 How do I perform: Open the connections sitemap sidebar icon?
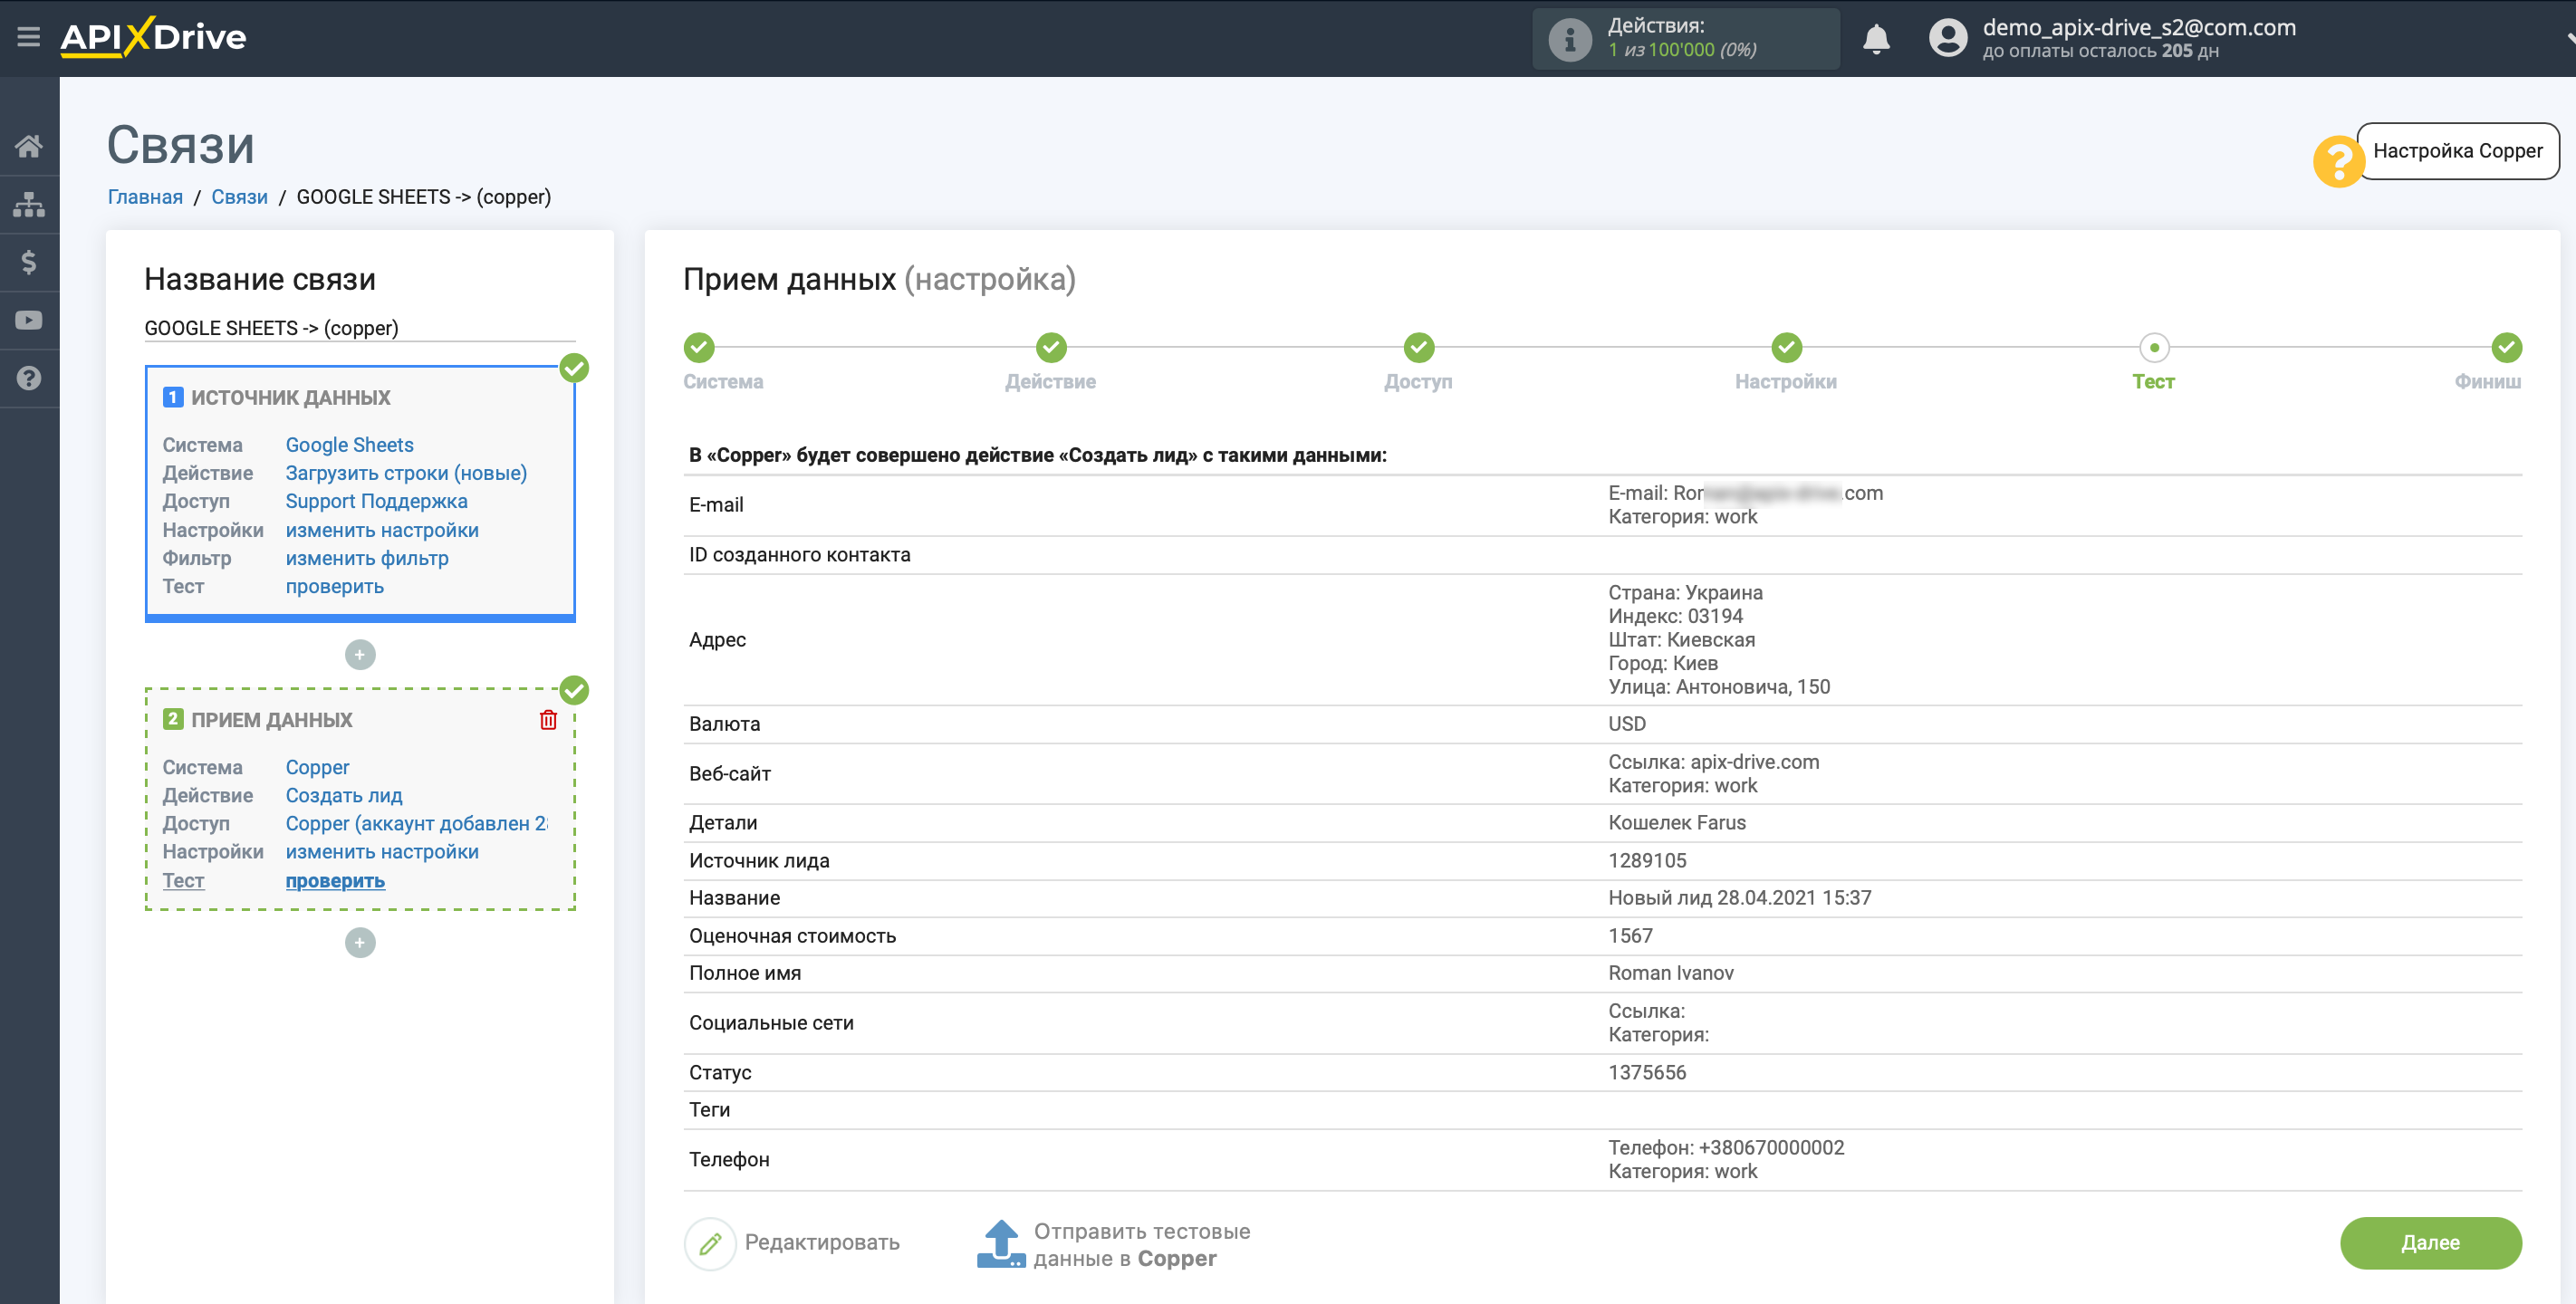29,204
